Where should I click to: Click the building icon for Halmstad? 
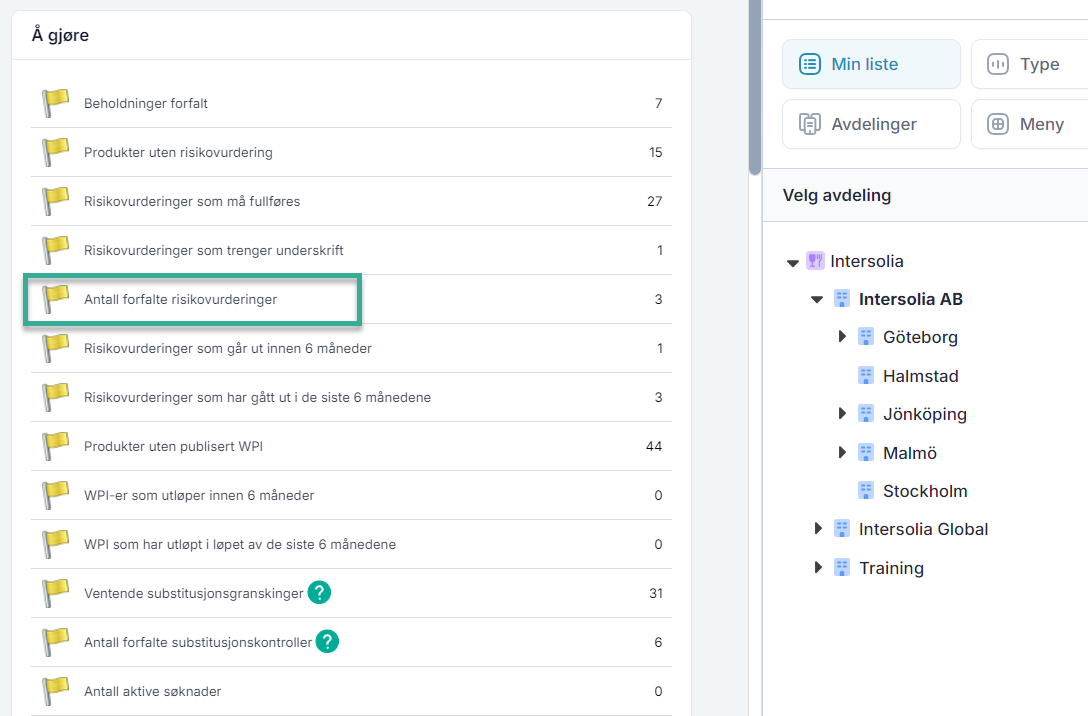[x=866, y=376]
